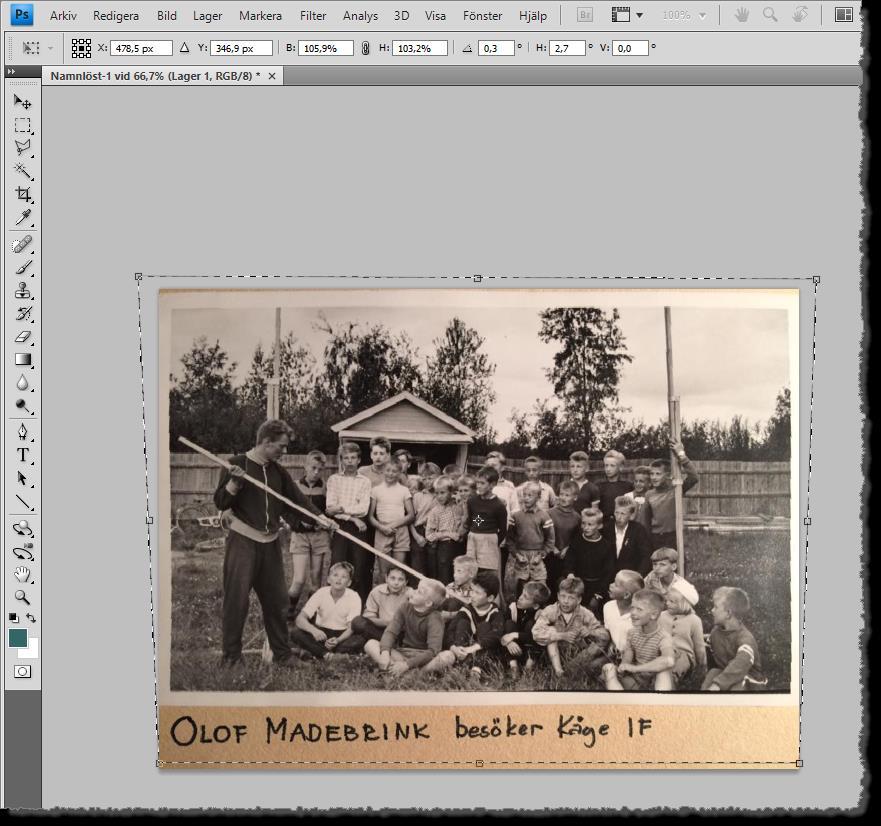Select the Crop tool
The width and height of the screenshot is (881, 826).
click(22, 194)
